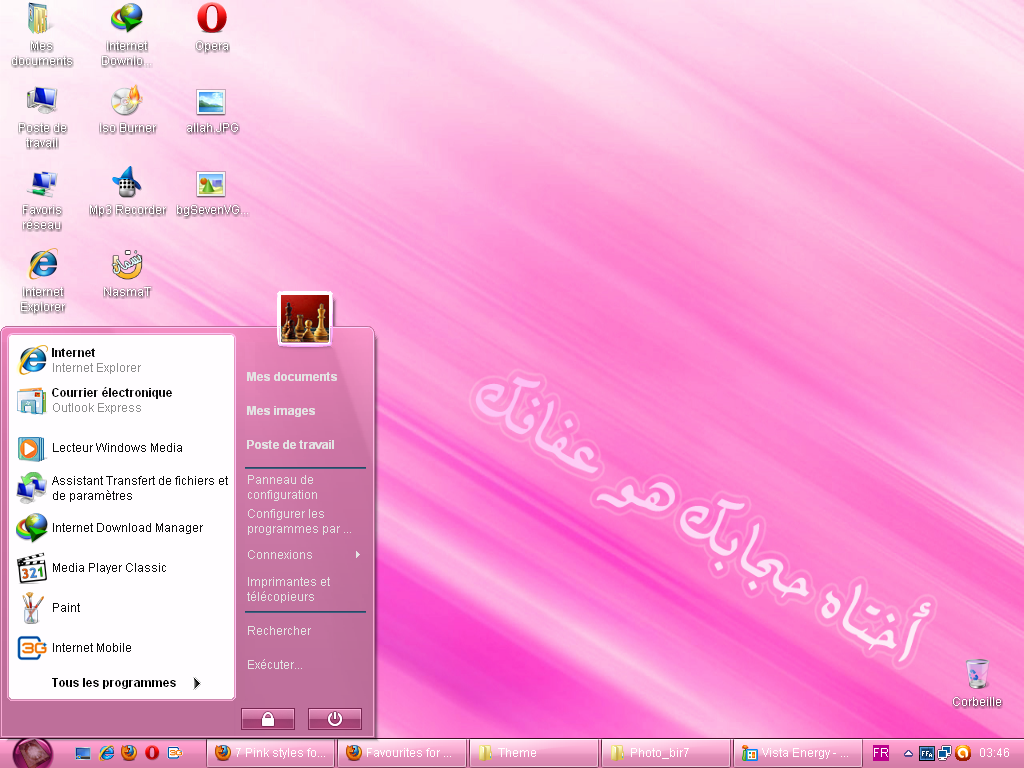The image size is (1024, 768).
Task: Expand the Connexions submenu
Action: tap(279, 554)
